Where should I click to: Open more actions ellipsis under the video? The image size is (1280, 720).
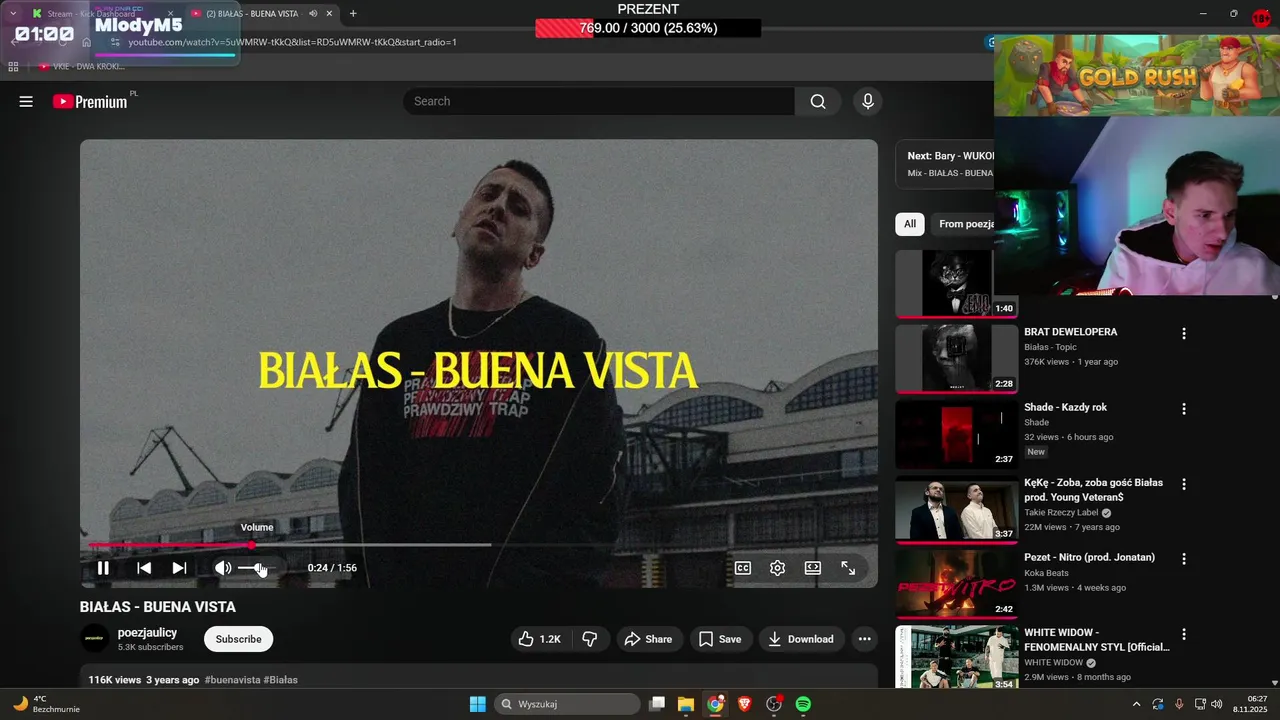[x=865, y=639]
